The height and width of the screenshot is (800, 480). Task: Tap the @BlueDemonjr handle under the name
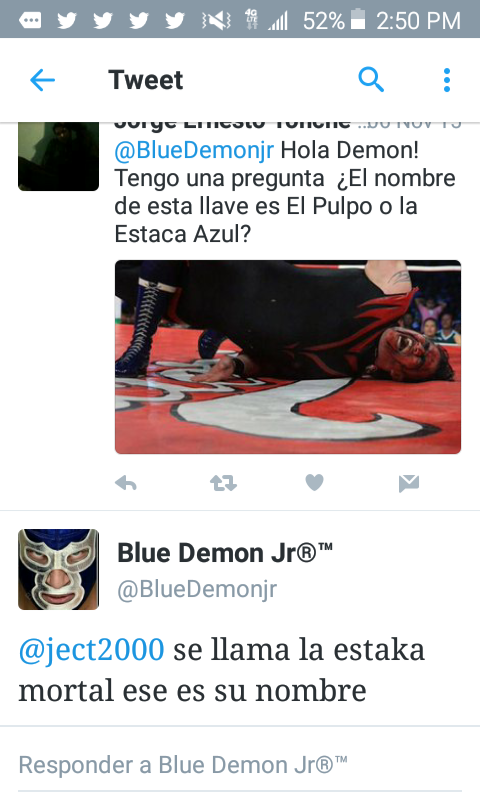click(x=197, y=589)
